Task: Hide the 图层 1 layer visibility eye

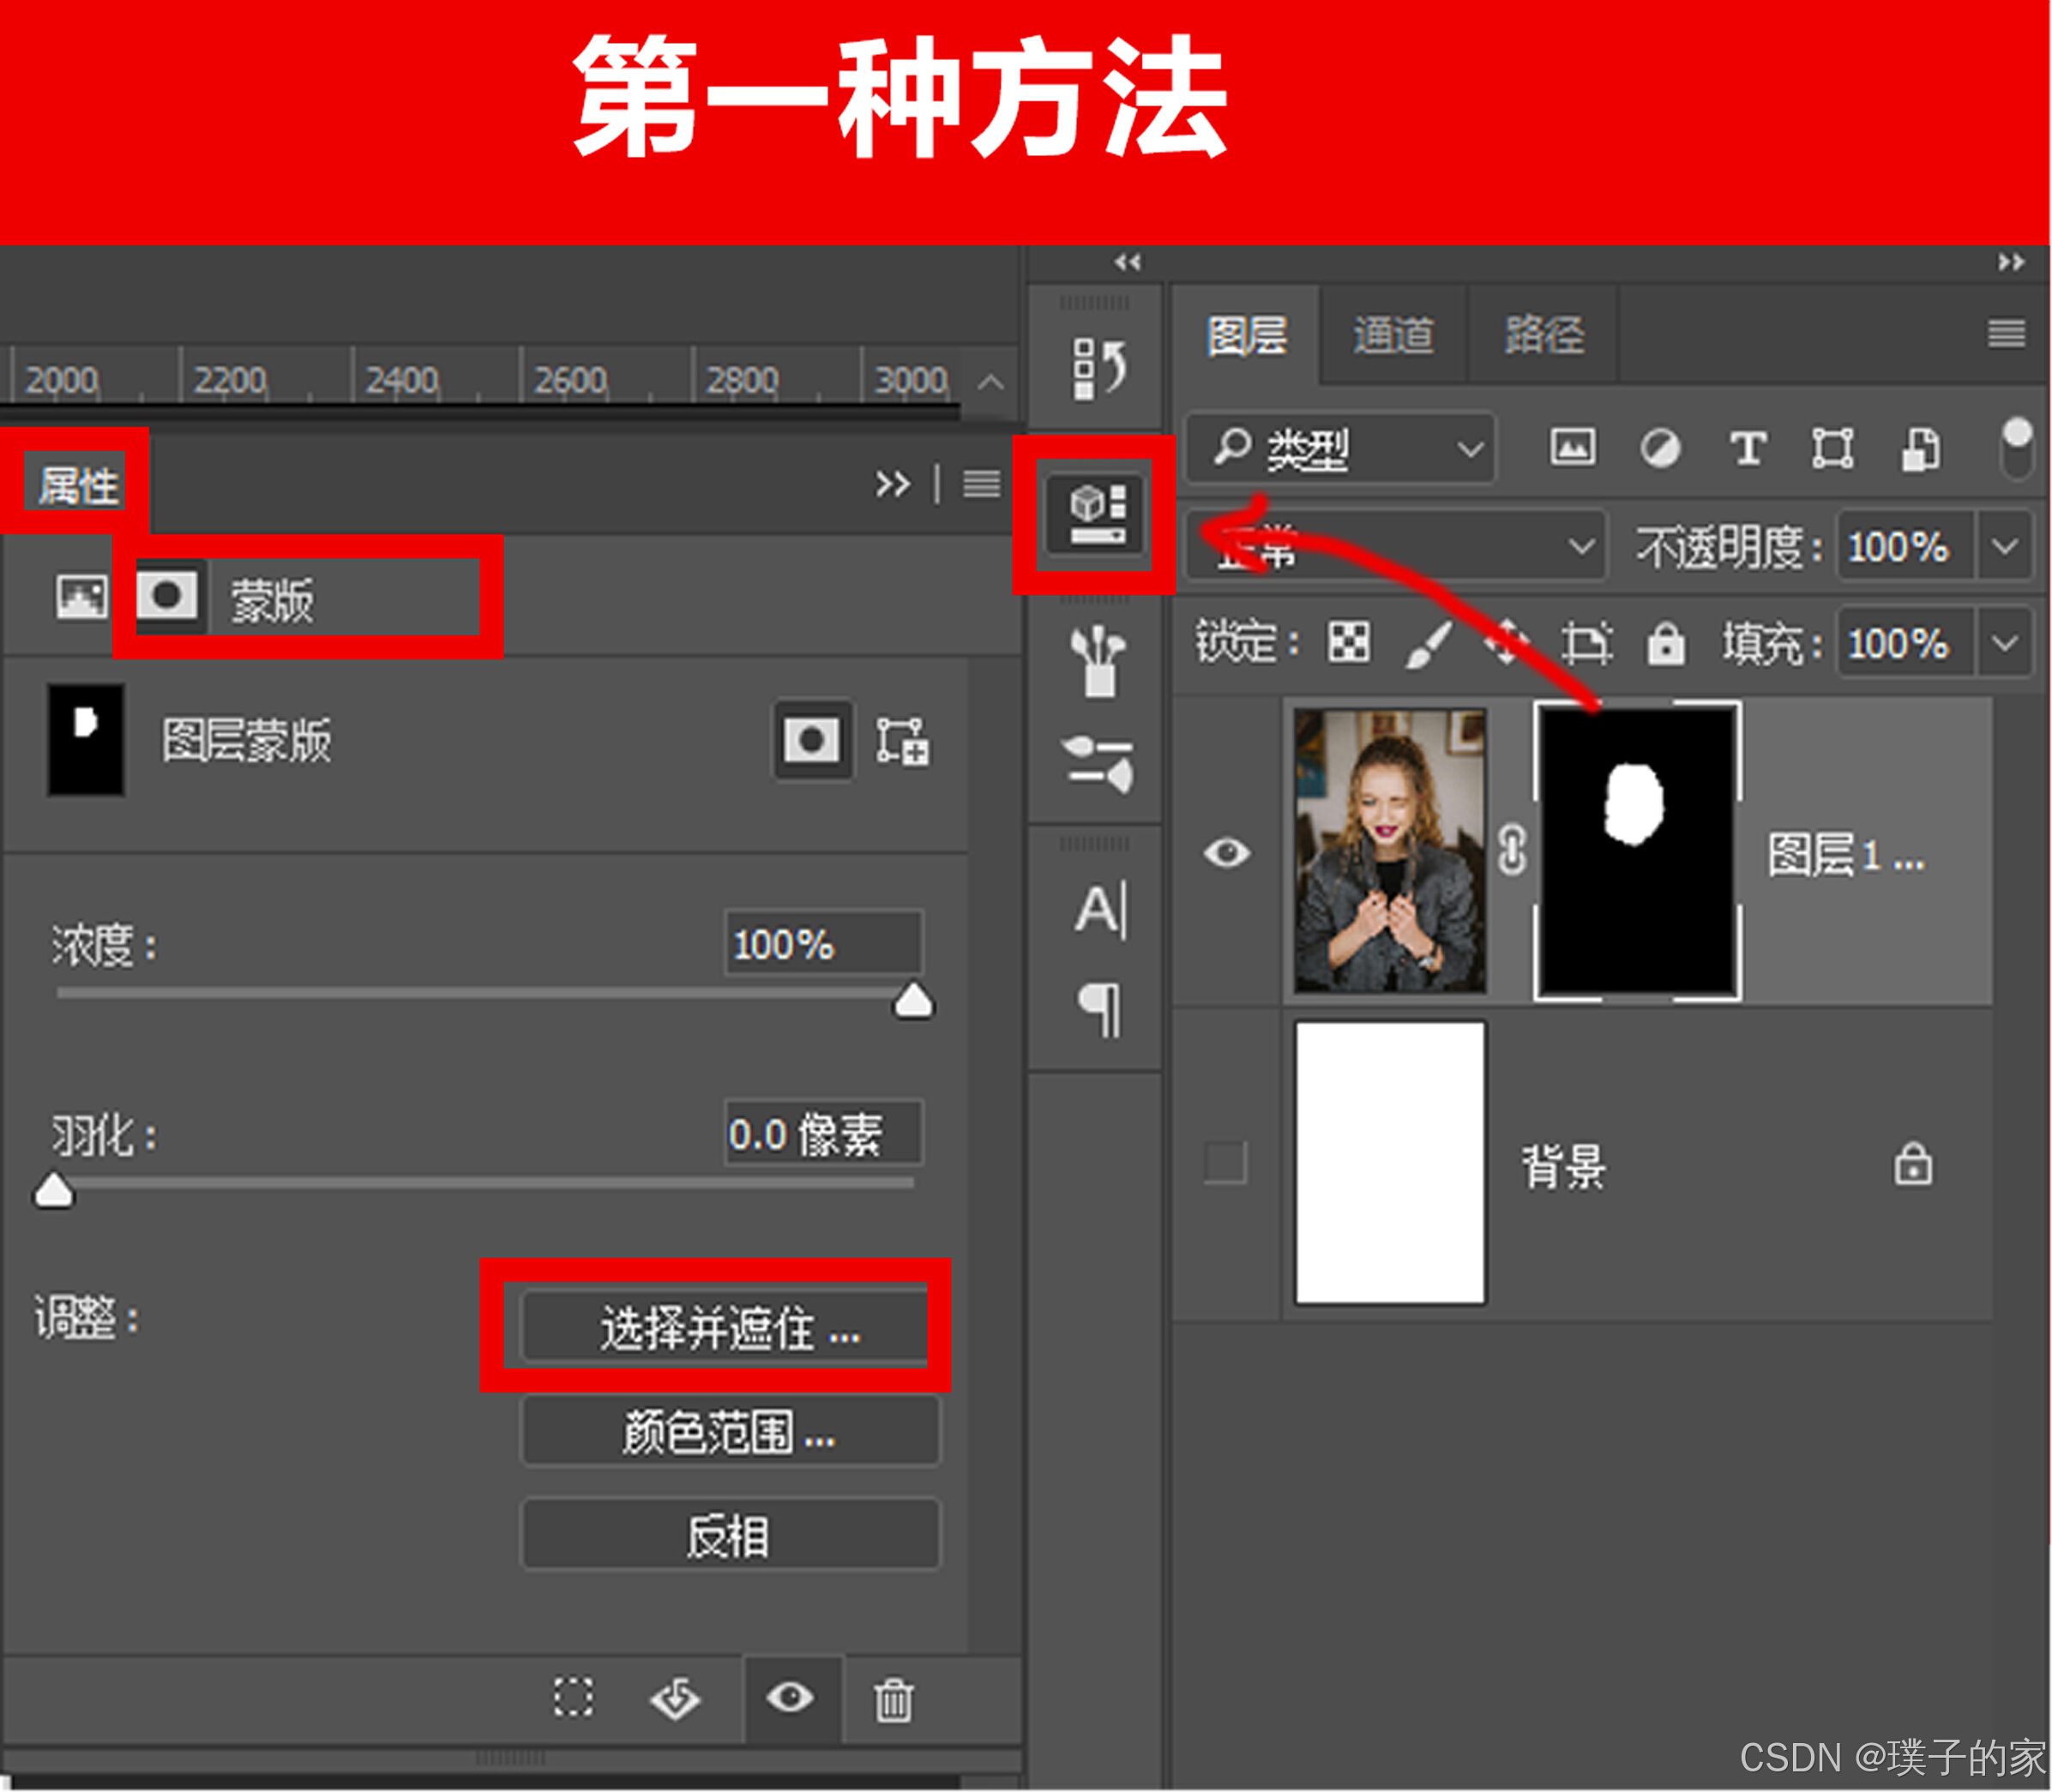Action: [1227, 853]
